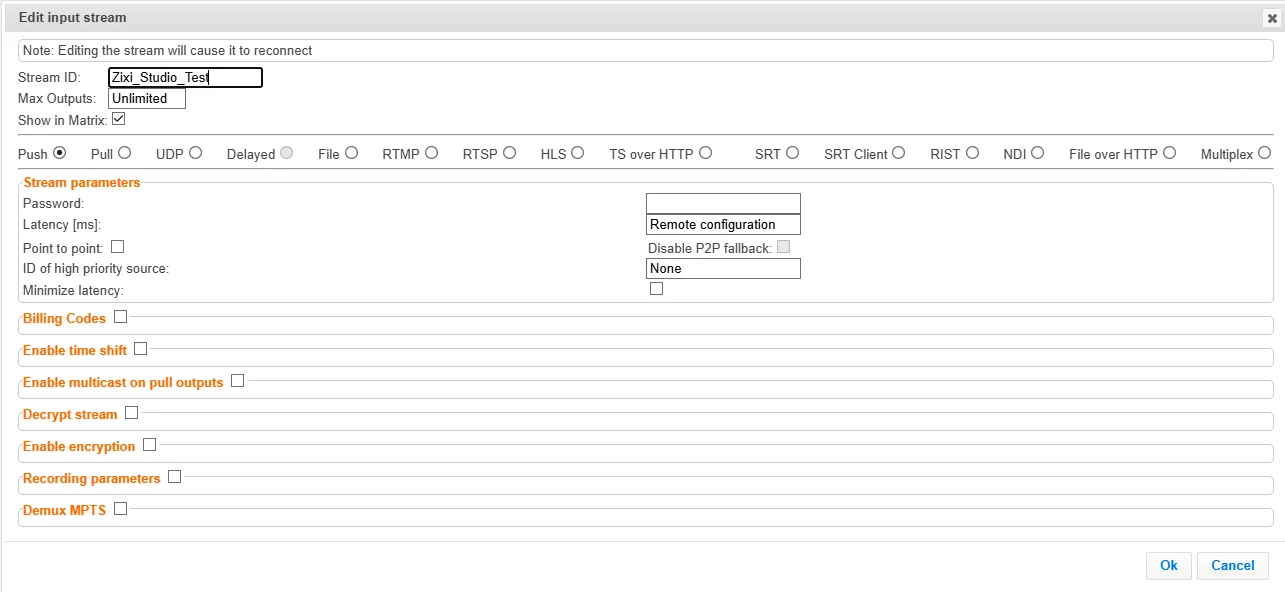Click the Password input field

[723, 204]
